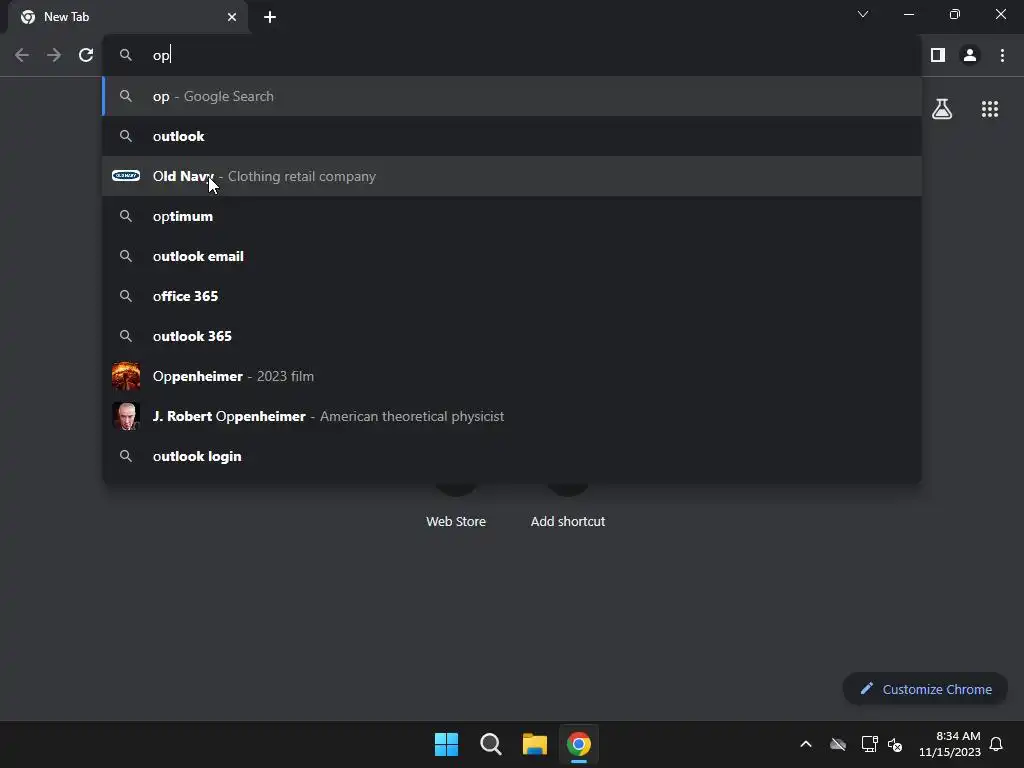
Task: Open tab search dropdown chevron
Action: point(863,14)
